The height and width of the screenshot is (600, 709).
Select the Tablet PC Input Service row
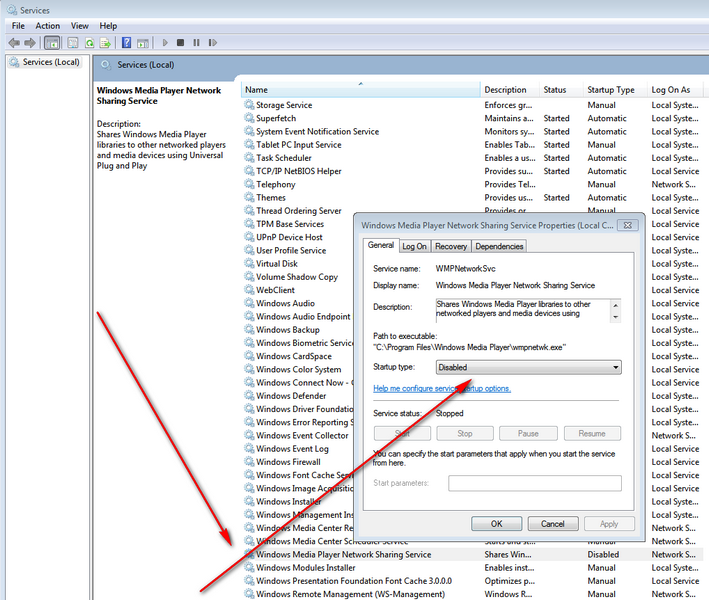tap(472, 145)
